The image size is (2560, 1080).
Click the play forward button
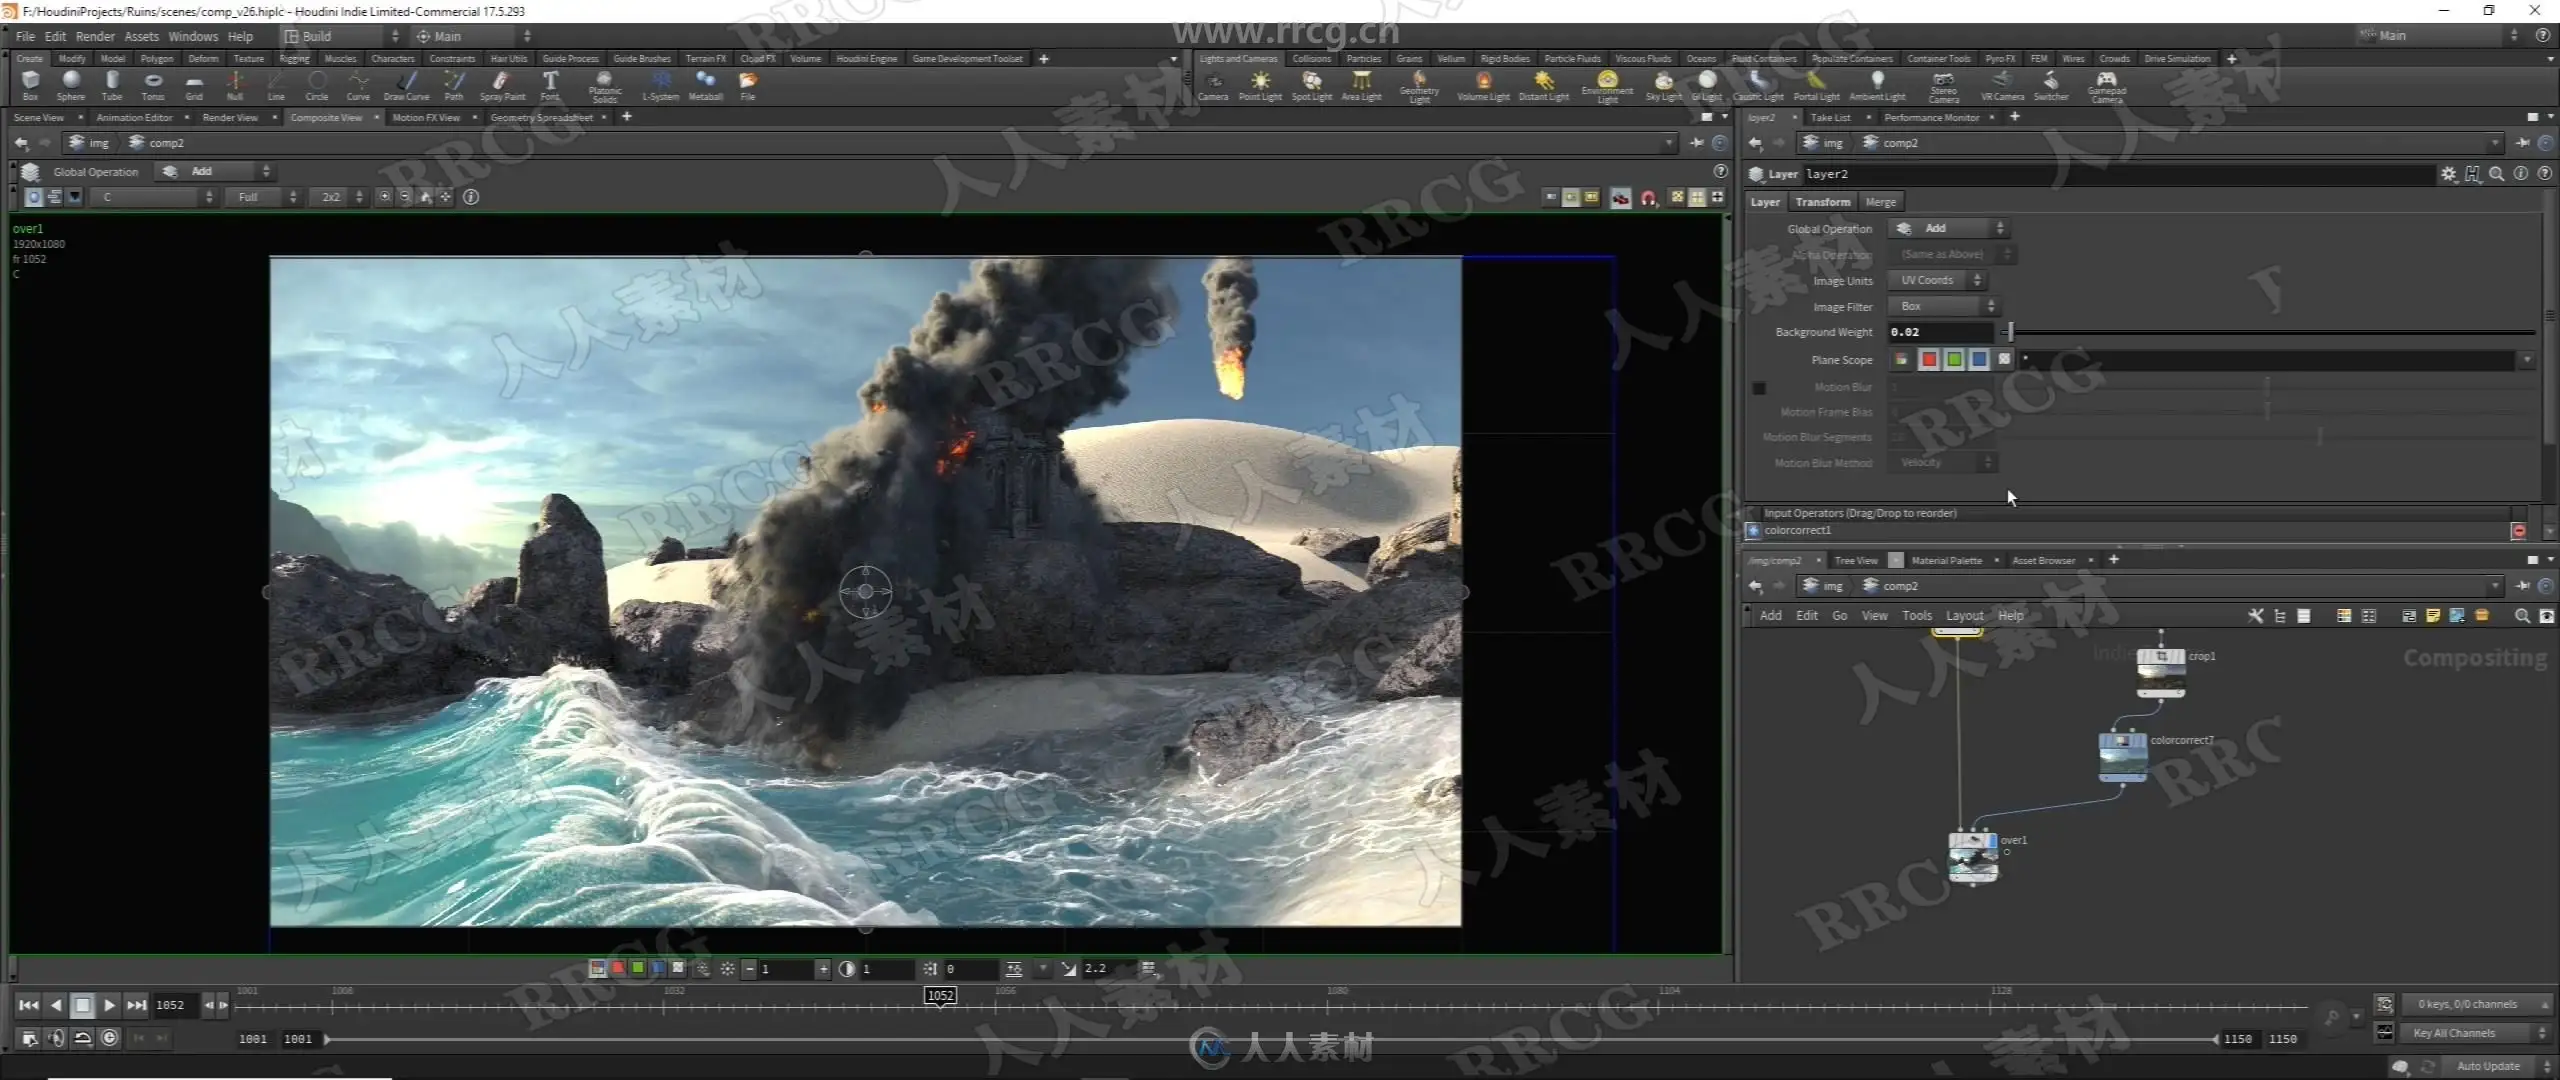click(x=110, y=1005)
